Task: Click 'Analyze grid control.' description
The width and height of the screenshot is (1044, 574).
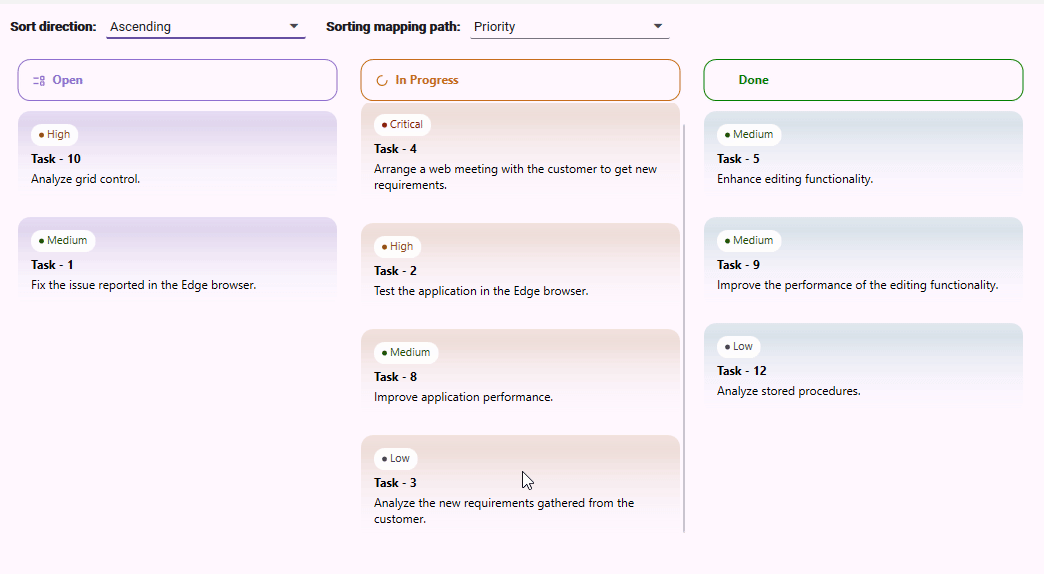Action: point(85,179)
